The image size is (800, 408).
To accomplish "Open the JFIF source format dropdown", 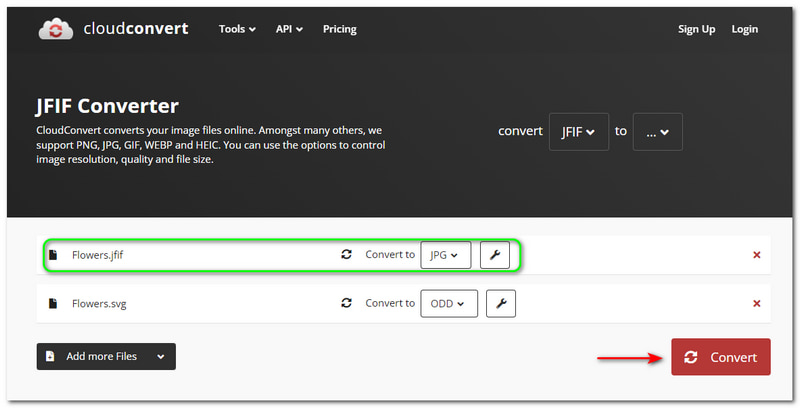I will [578, 132].
